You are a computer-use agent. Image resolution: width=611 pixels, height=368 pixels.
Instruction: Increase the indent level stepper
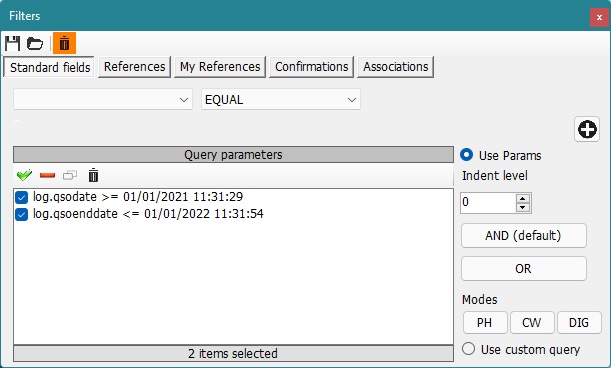click(x=523, y=198)
